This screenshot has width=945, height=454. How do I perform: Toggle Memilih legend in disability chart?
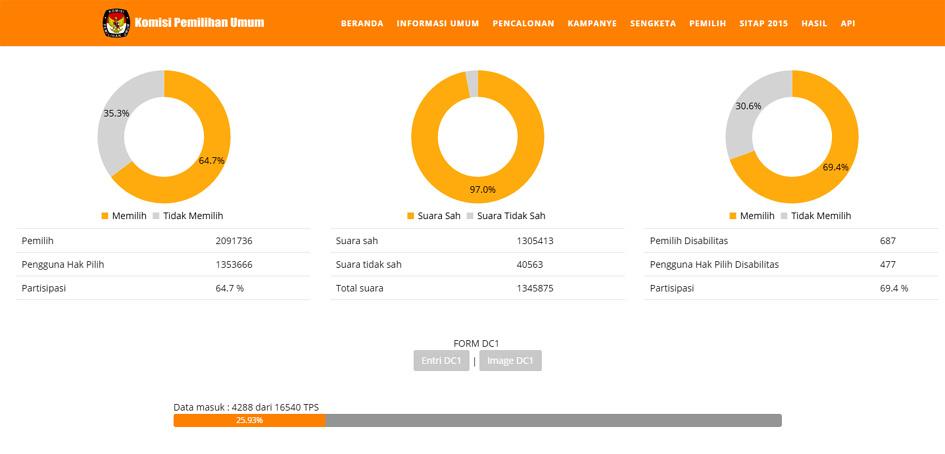tap(752, 216)
